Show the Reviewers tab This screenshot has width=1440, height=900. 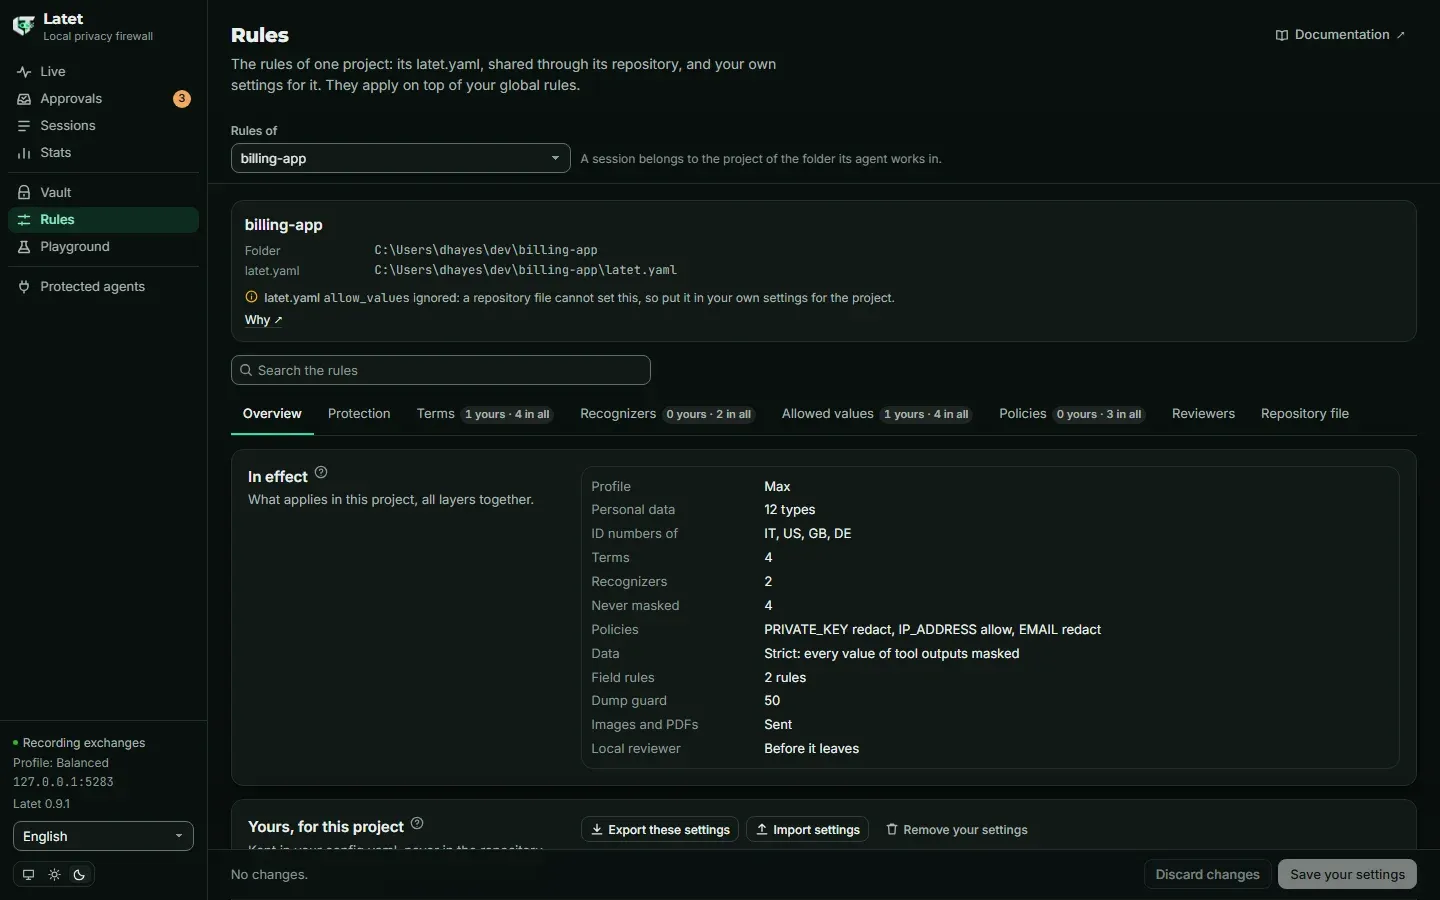point(1203,414)
